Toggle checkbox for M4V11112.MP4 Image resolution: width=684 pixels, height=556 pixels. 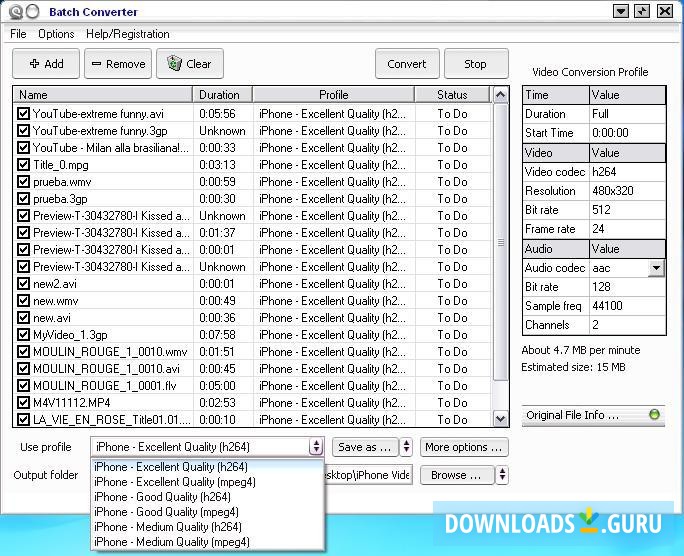point(23,403)
